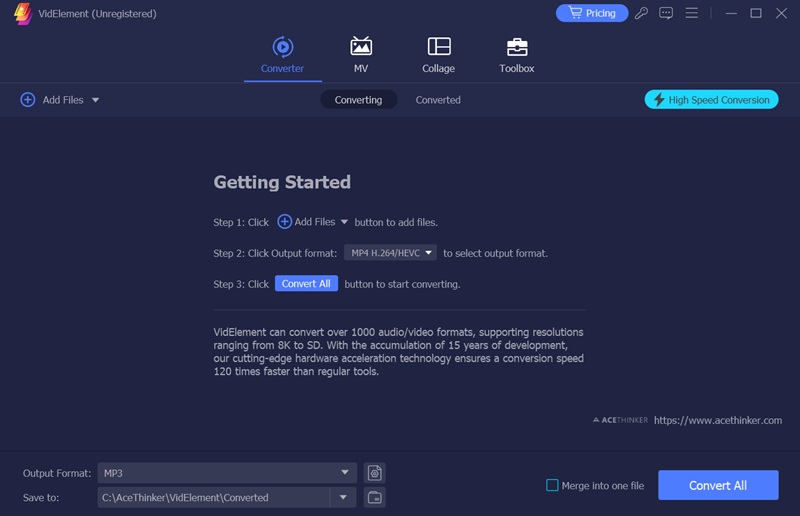The height and width of the screenshot is (516, 800).
Task: Click the Save to path field
Action: (214, 498)
